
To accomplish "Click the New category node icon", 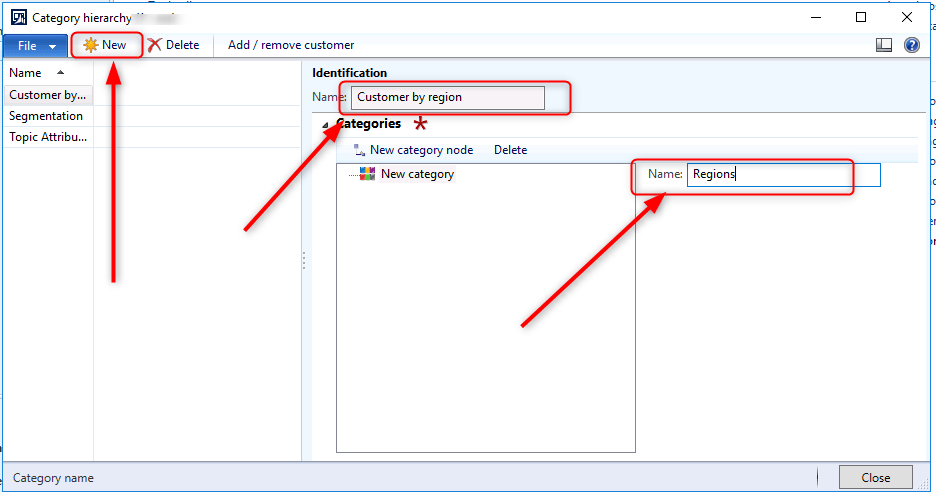I will (360, 150).
